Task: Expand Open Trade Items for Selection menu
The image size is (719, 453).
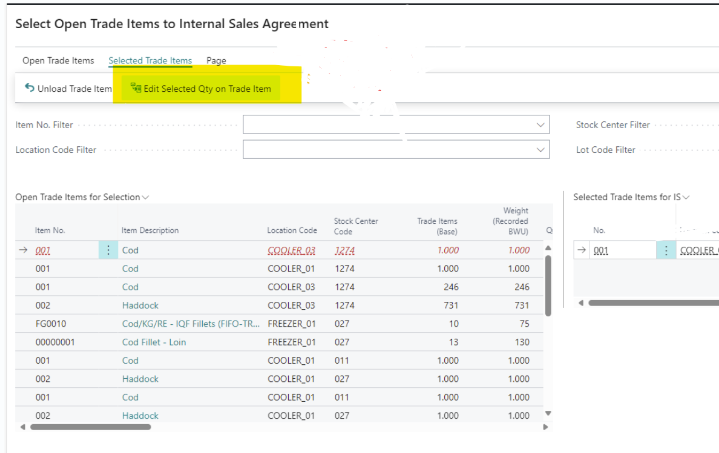Action: click(x=146, y=198)
